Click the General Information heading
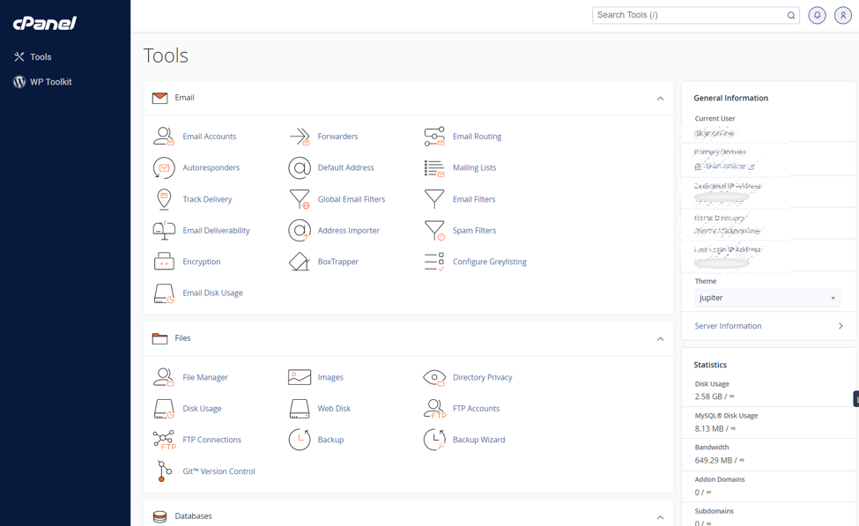Screen dimensions: 859x526 pos(731,98)
